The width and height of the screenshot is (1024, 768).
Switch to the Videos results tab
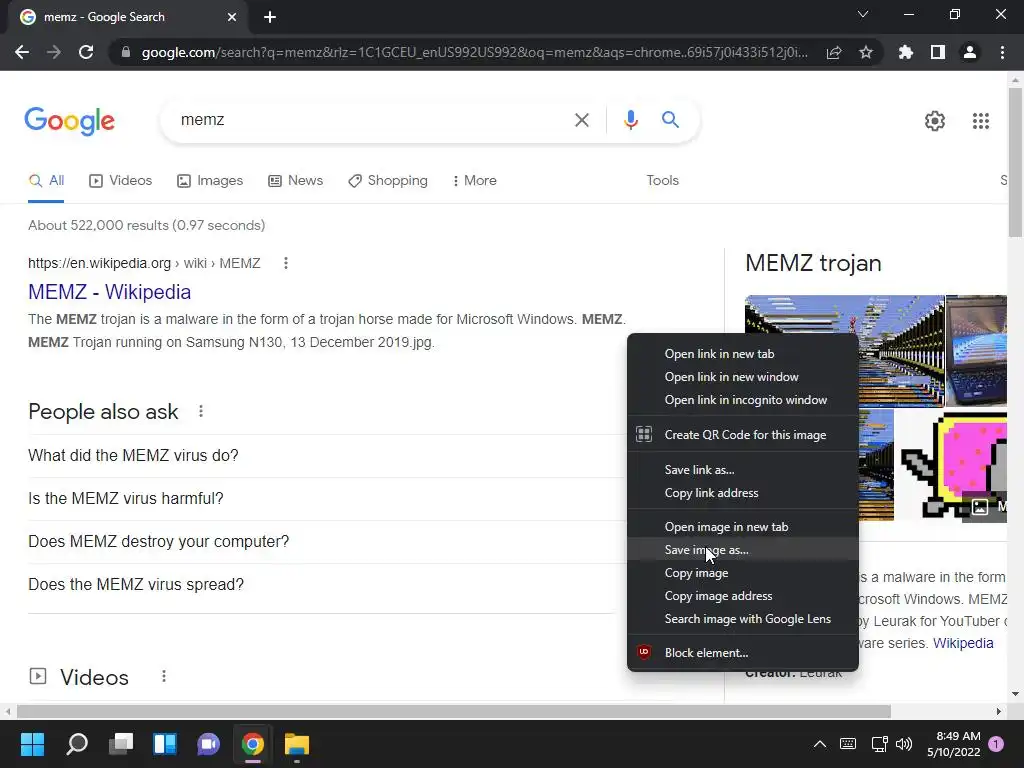tap(121, 181)
